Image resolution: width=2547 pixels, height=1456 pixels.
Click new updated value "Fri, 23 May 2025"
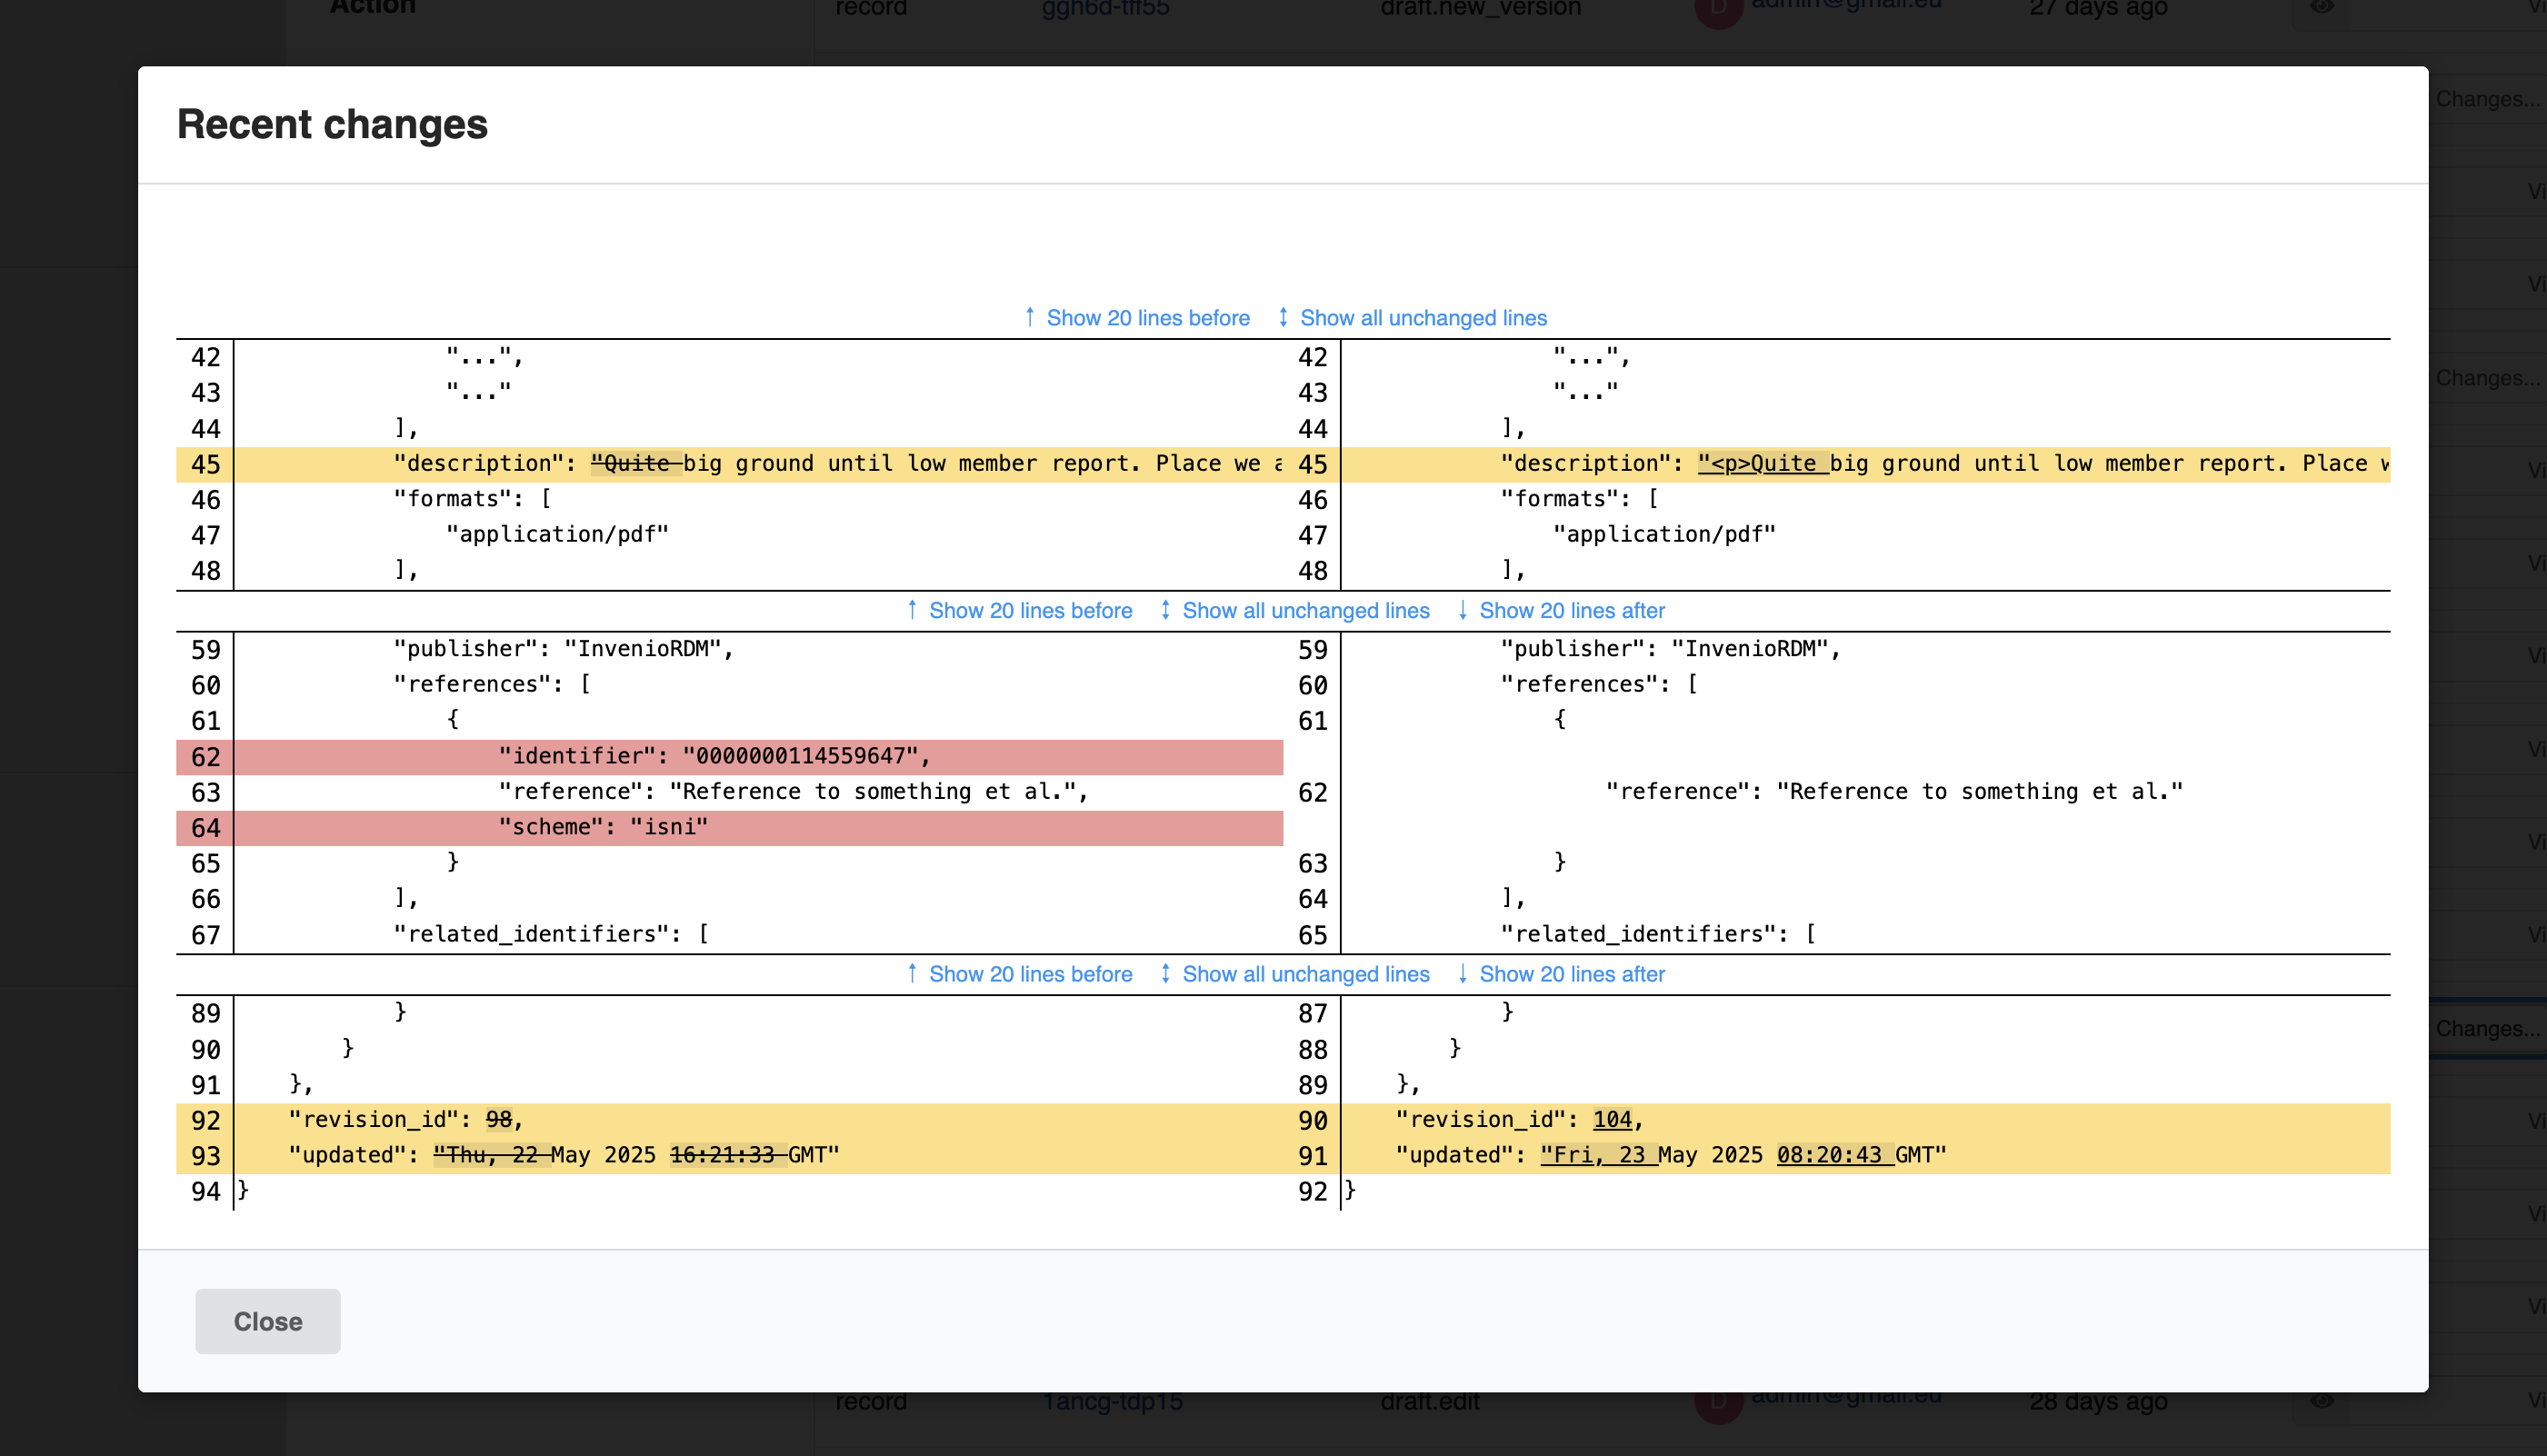[x=1651, y=1155]
